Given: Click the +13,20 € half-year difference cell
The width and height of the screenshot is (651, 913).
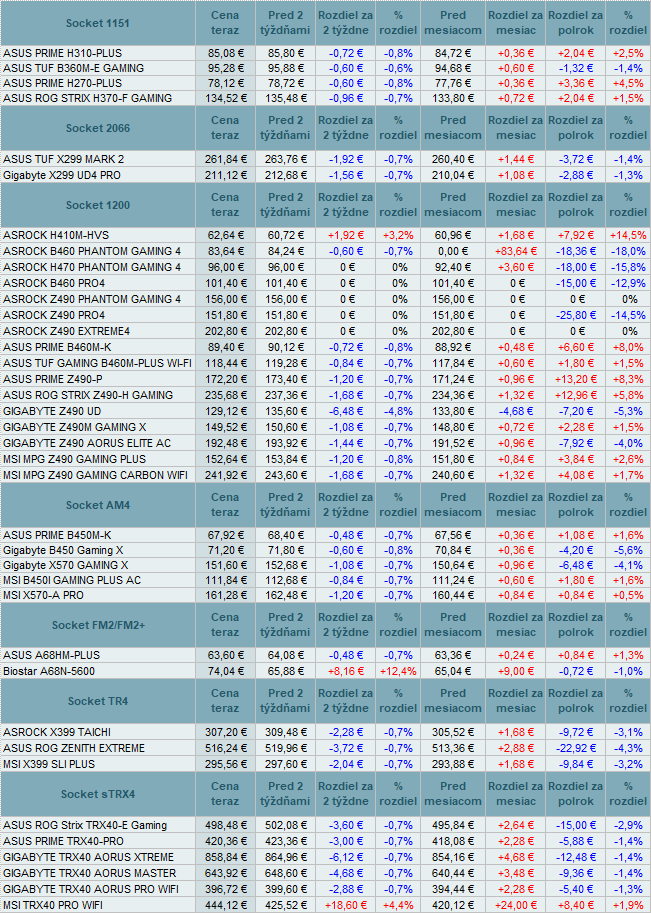Looking at the screenshot, I should [575, 379].
